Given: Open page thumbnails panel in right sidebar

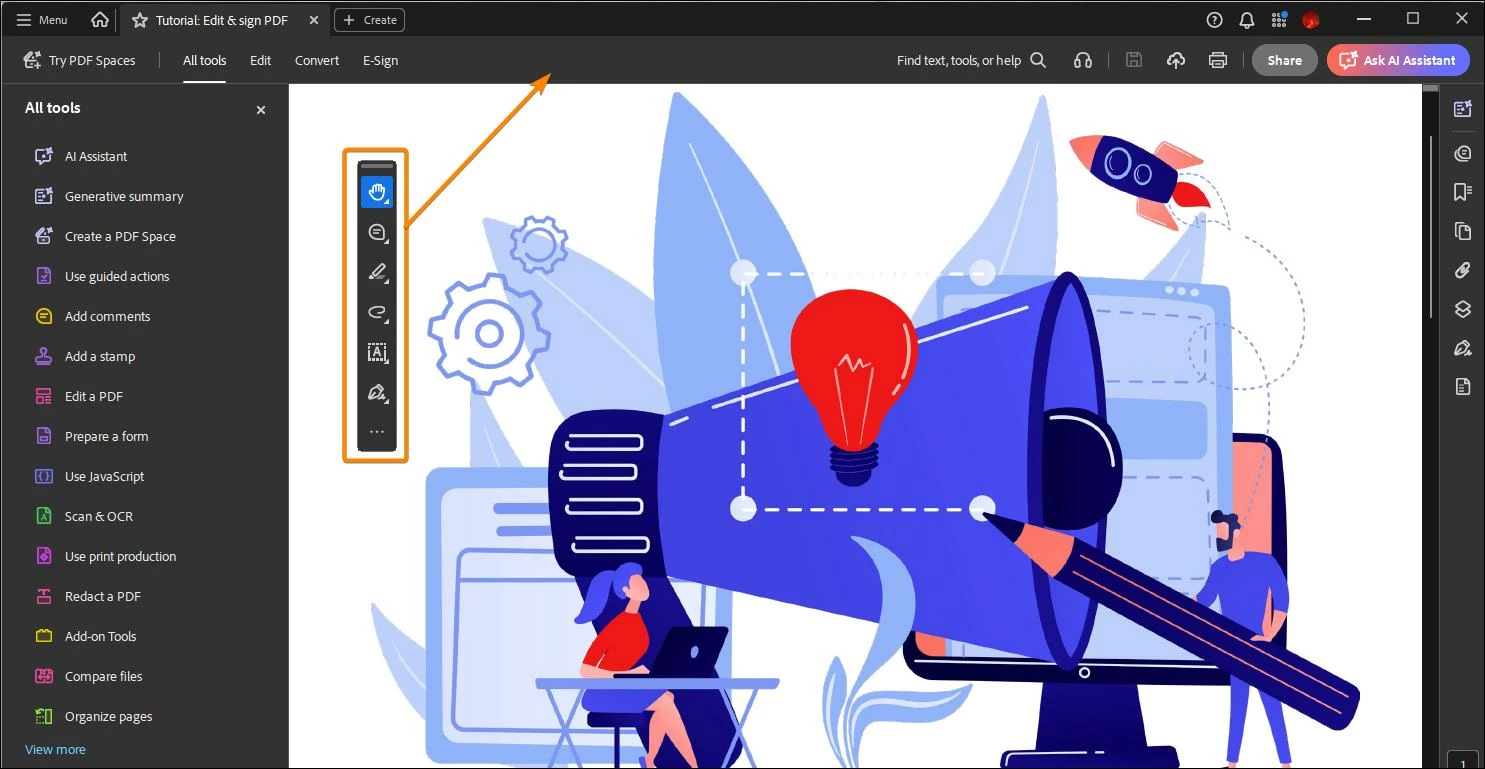Looking at the screenshot, I should click(1463, 231).
